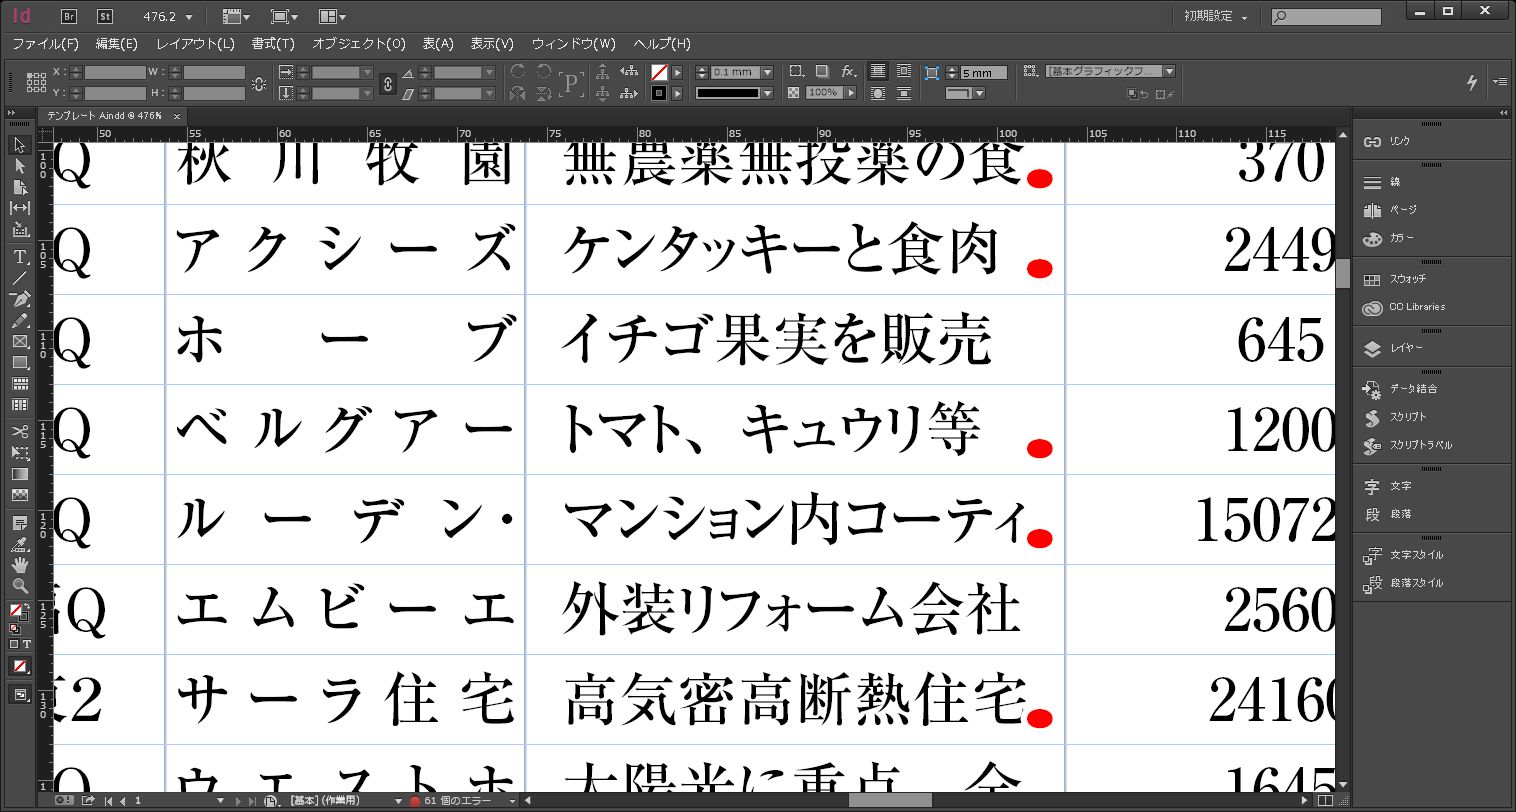Toggle formatting affects text (T) button
Screen dimensions: 1516x812
27,644
